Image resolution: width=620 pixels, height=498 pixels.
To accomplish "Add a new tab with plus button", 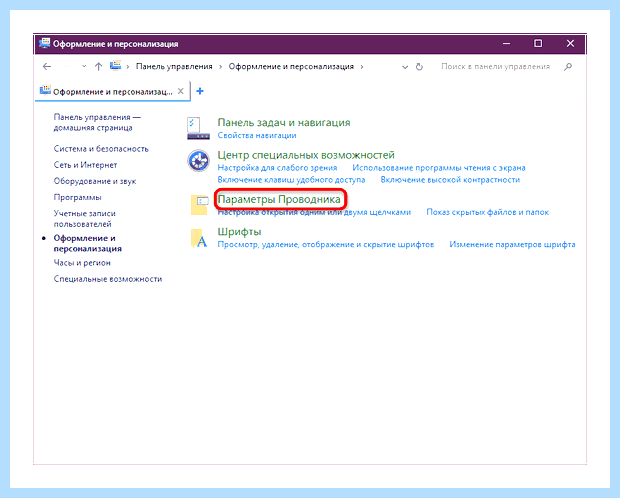I will (x=200, y=91).
